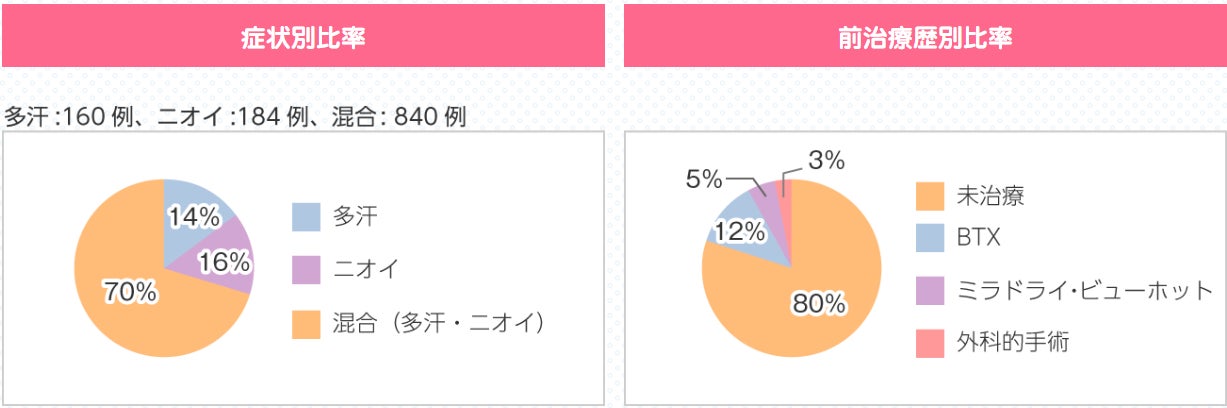Click the orange 未治療 legend swatch
The width and height of the screenshot is (1227, 408).
coord(930,196)
